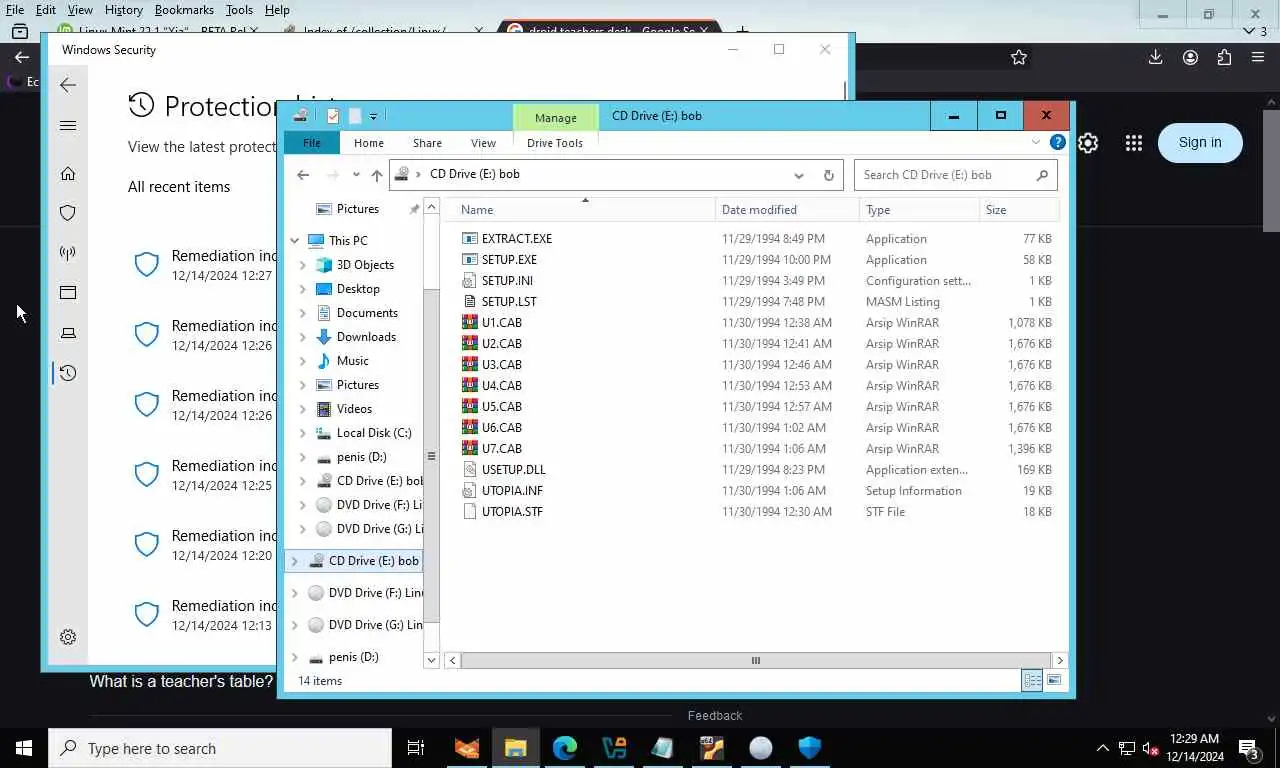The image size is (1280, 768).
Task: Open Microsoft Edge from the taskbar
Action: 565,748
